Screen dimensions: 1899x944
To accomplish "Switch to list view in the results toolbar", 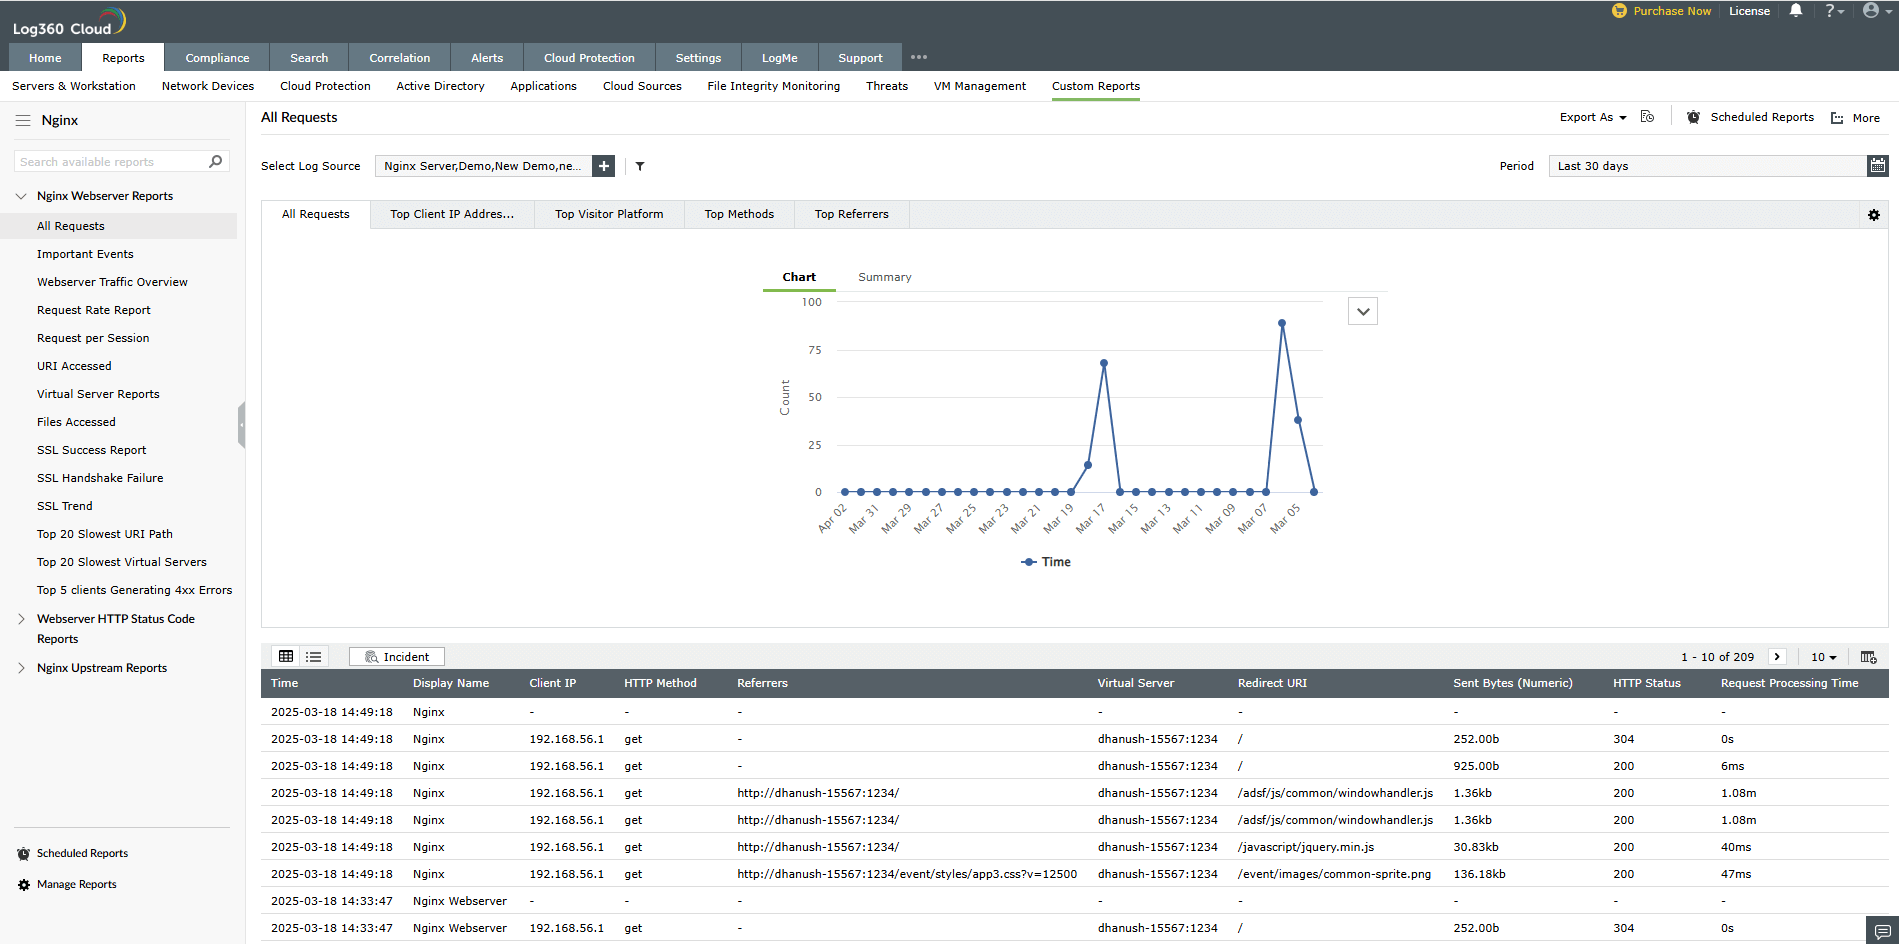I will [313, 656].
